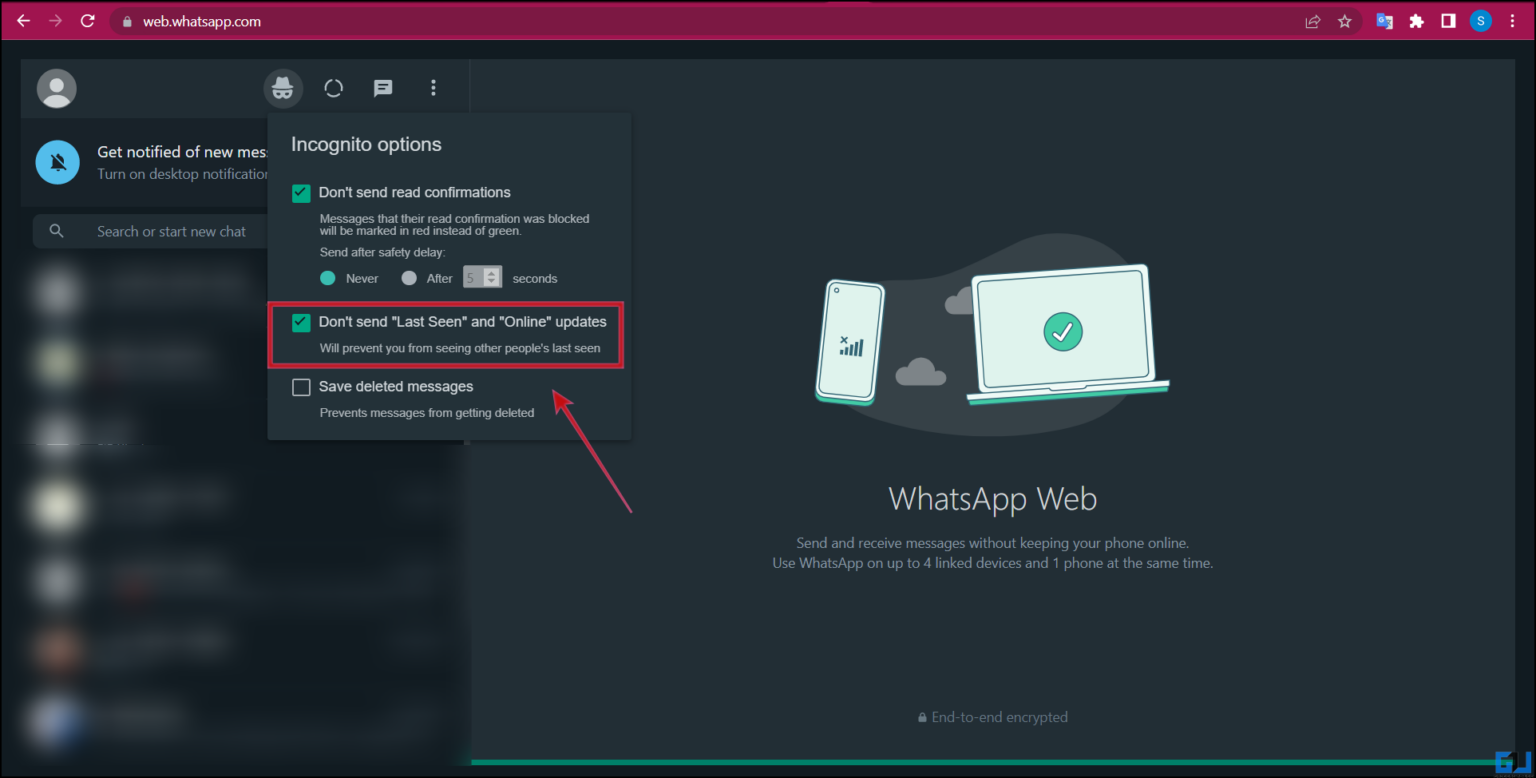Enable Save deleted messages
The width and height of the screenshot is (1536, 778).
tap(300, 387)
